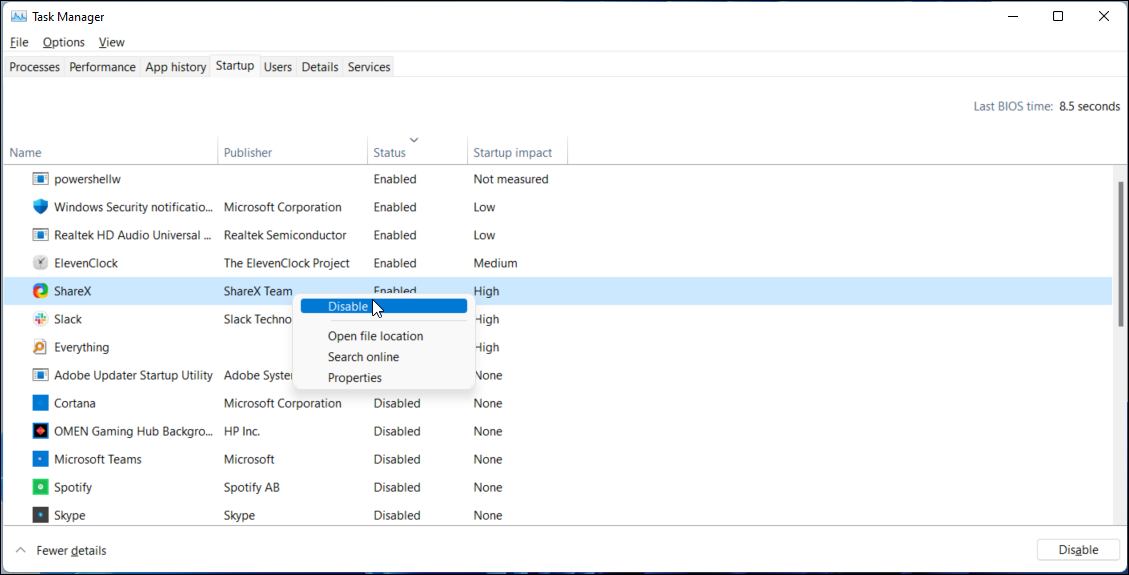Screen dimensions: 1129x575
Task: Switch to the Details tab
Action: [320, 67]
